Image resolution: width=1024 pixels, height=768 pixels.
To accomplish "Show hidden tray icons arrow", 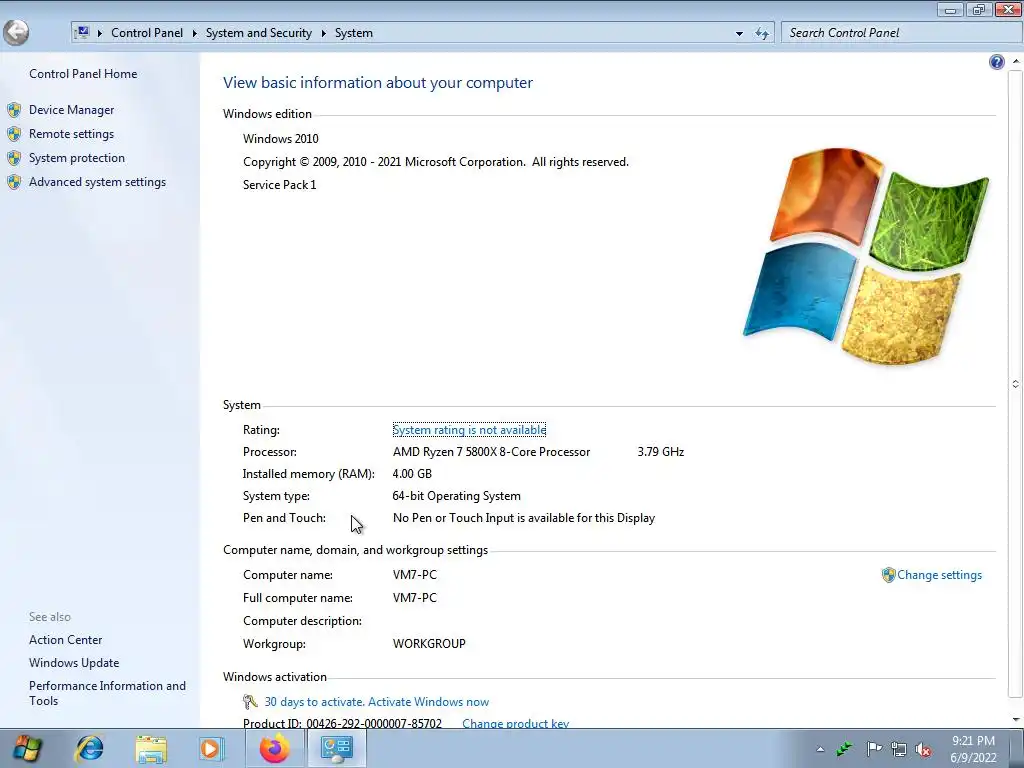I will 820,749.
